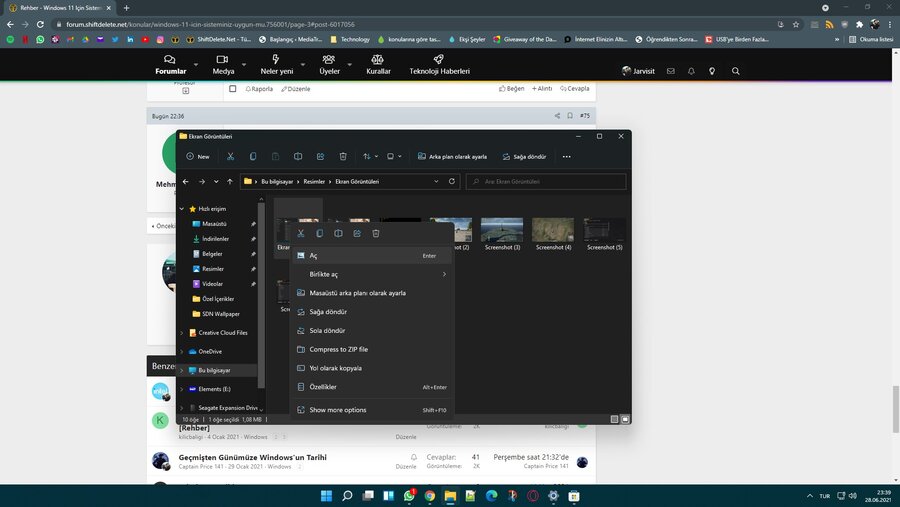Open the Windows Start button on taskbar
Screen dimensions: 900x507
point(326,495)
